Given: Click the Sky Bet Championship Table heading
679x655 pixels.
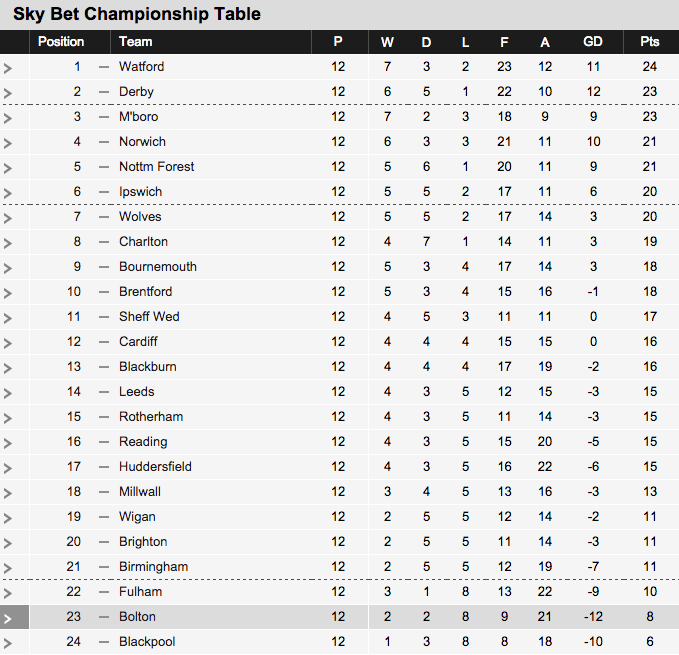Looking at the screenshot, I should 137,14.
